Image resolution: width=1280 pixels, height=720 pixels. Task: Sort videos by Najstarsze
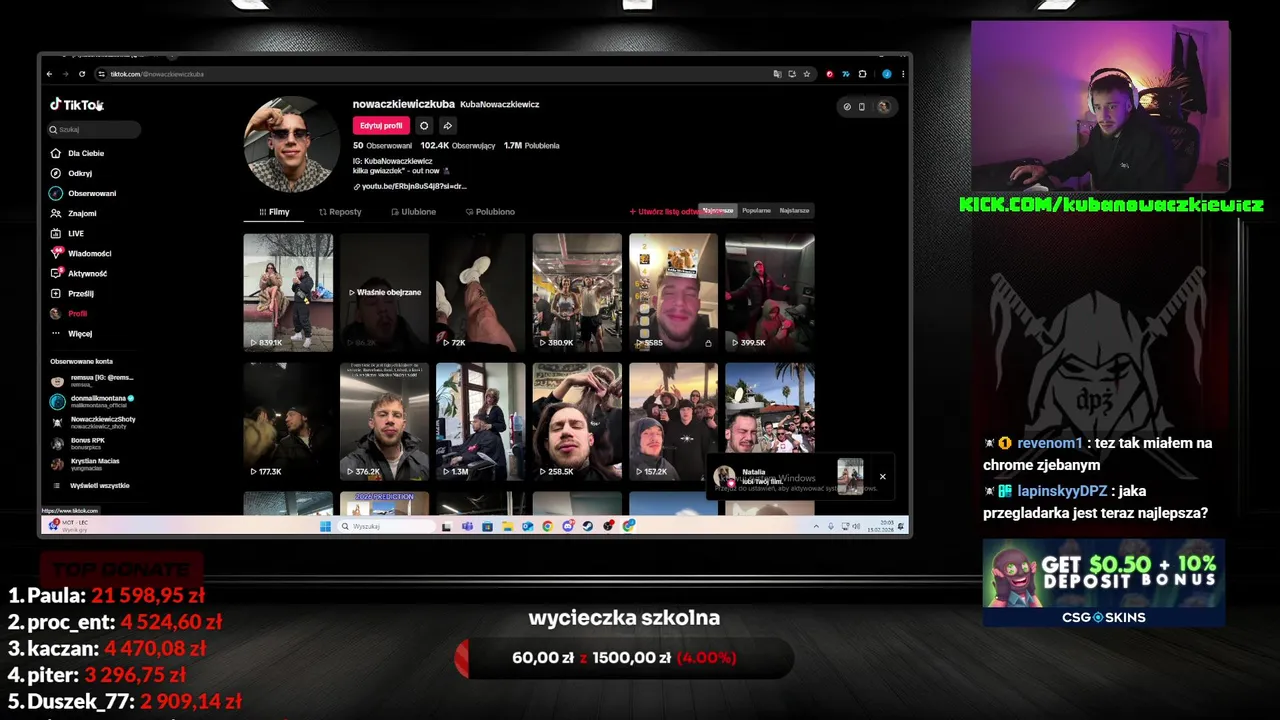click(x=794, y=210)
